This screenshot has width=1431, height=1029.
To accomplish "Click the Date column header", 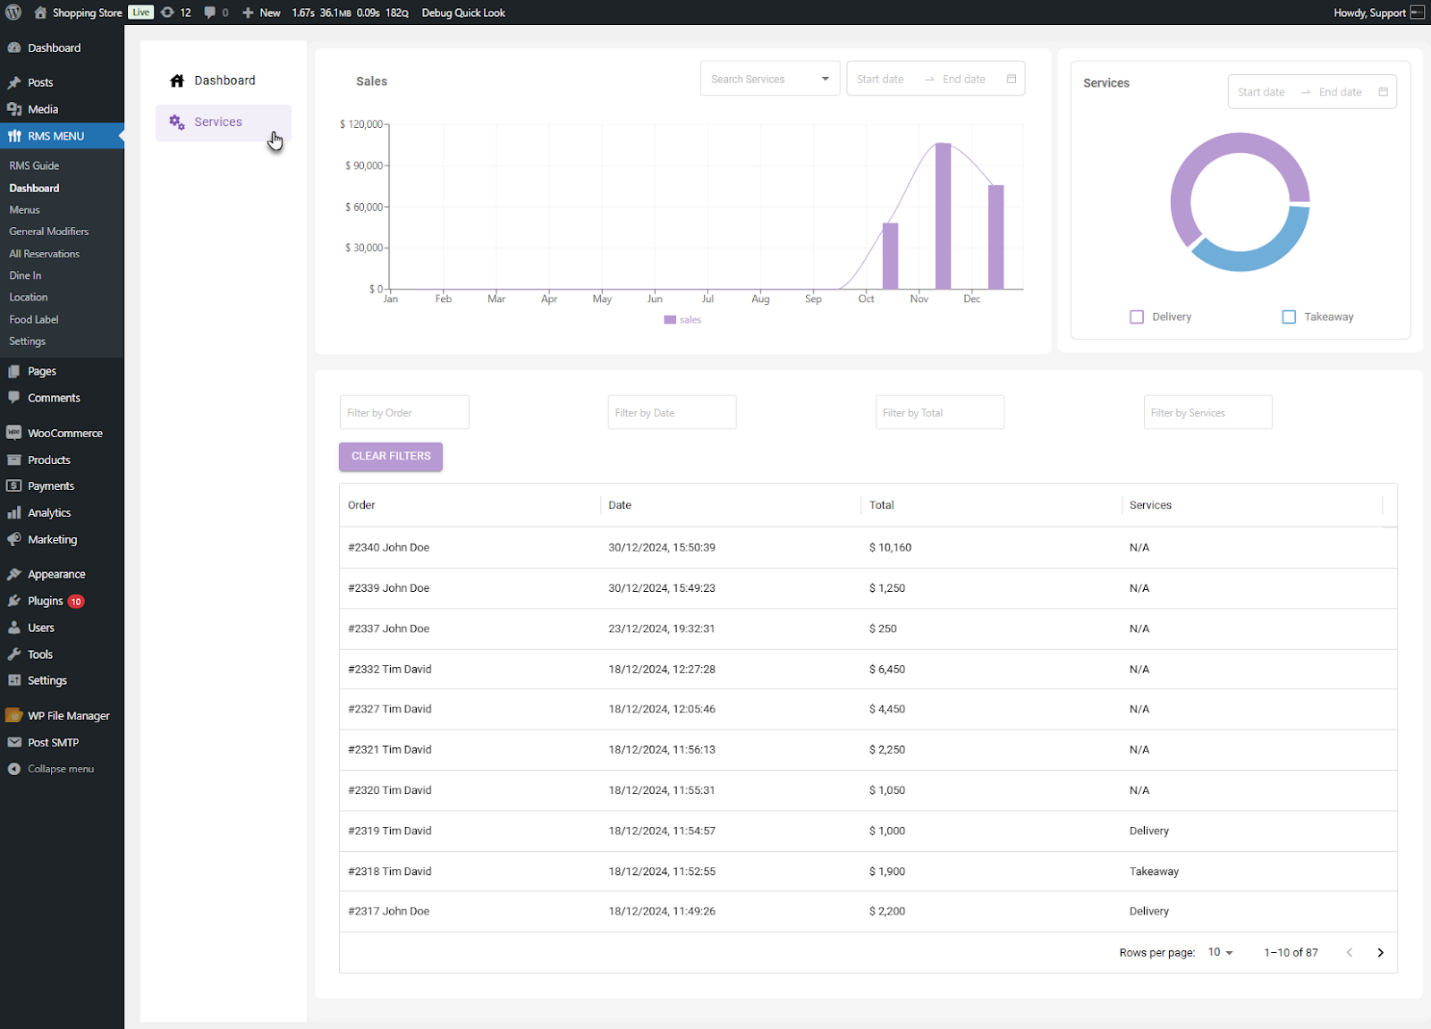I will (x=620, y=505).
